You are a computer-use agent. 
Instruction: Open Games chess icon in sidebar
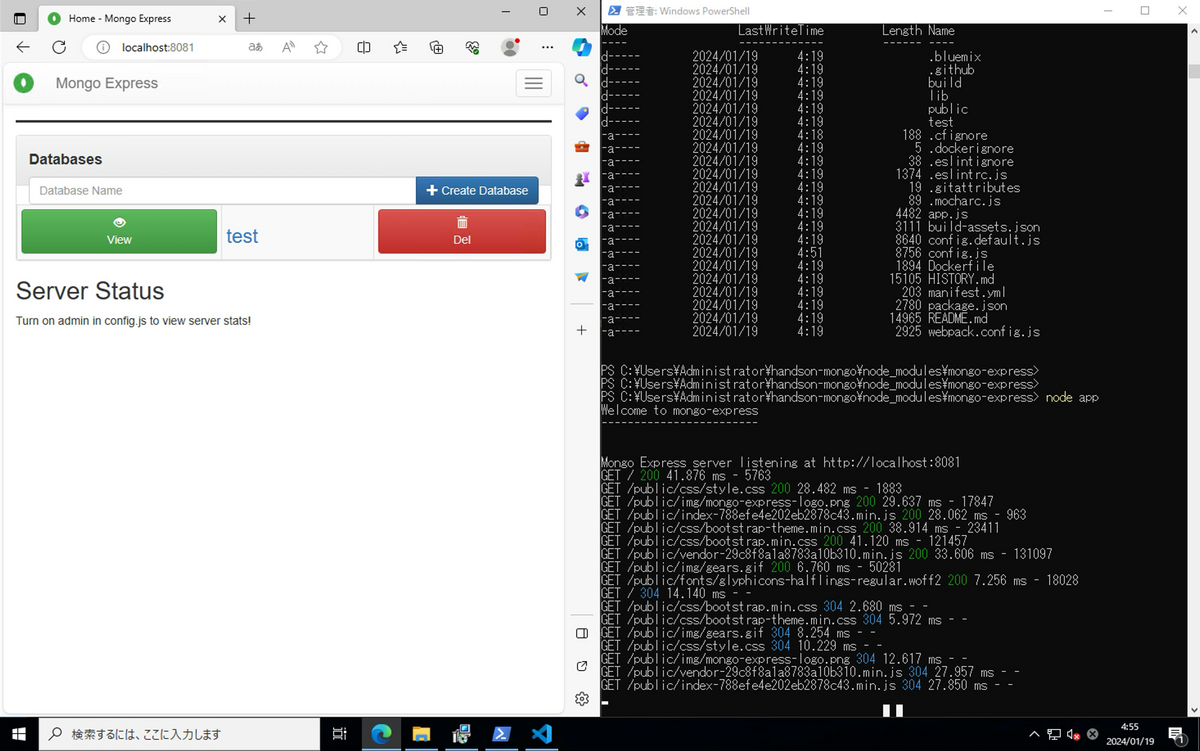click(x=582, y=179)
